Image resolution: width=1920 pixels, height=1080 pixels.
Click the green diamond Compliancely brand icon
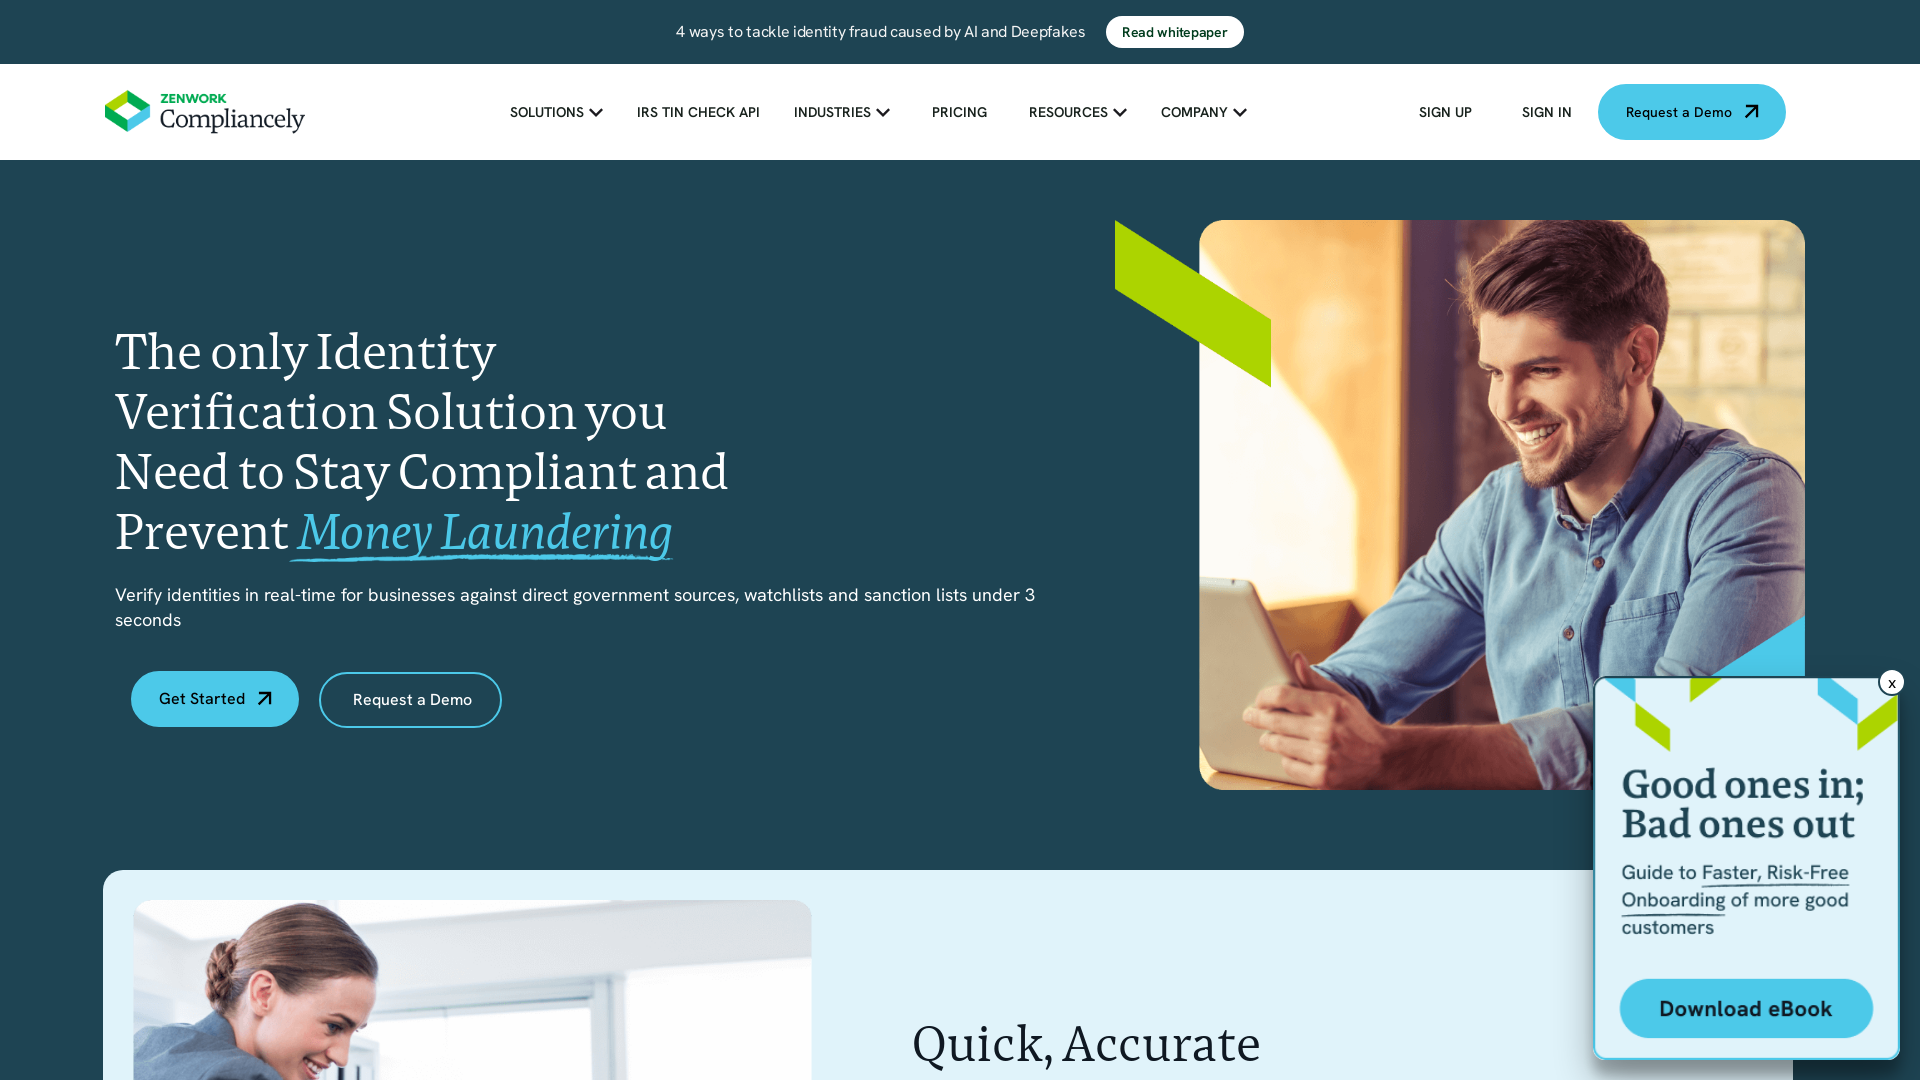point(128,111)
